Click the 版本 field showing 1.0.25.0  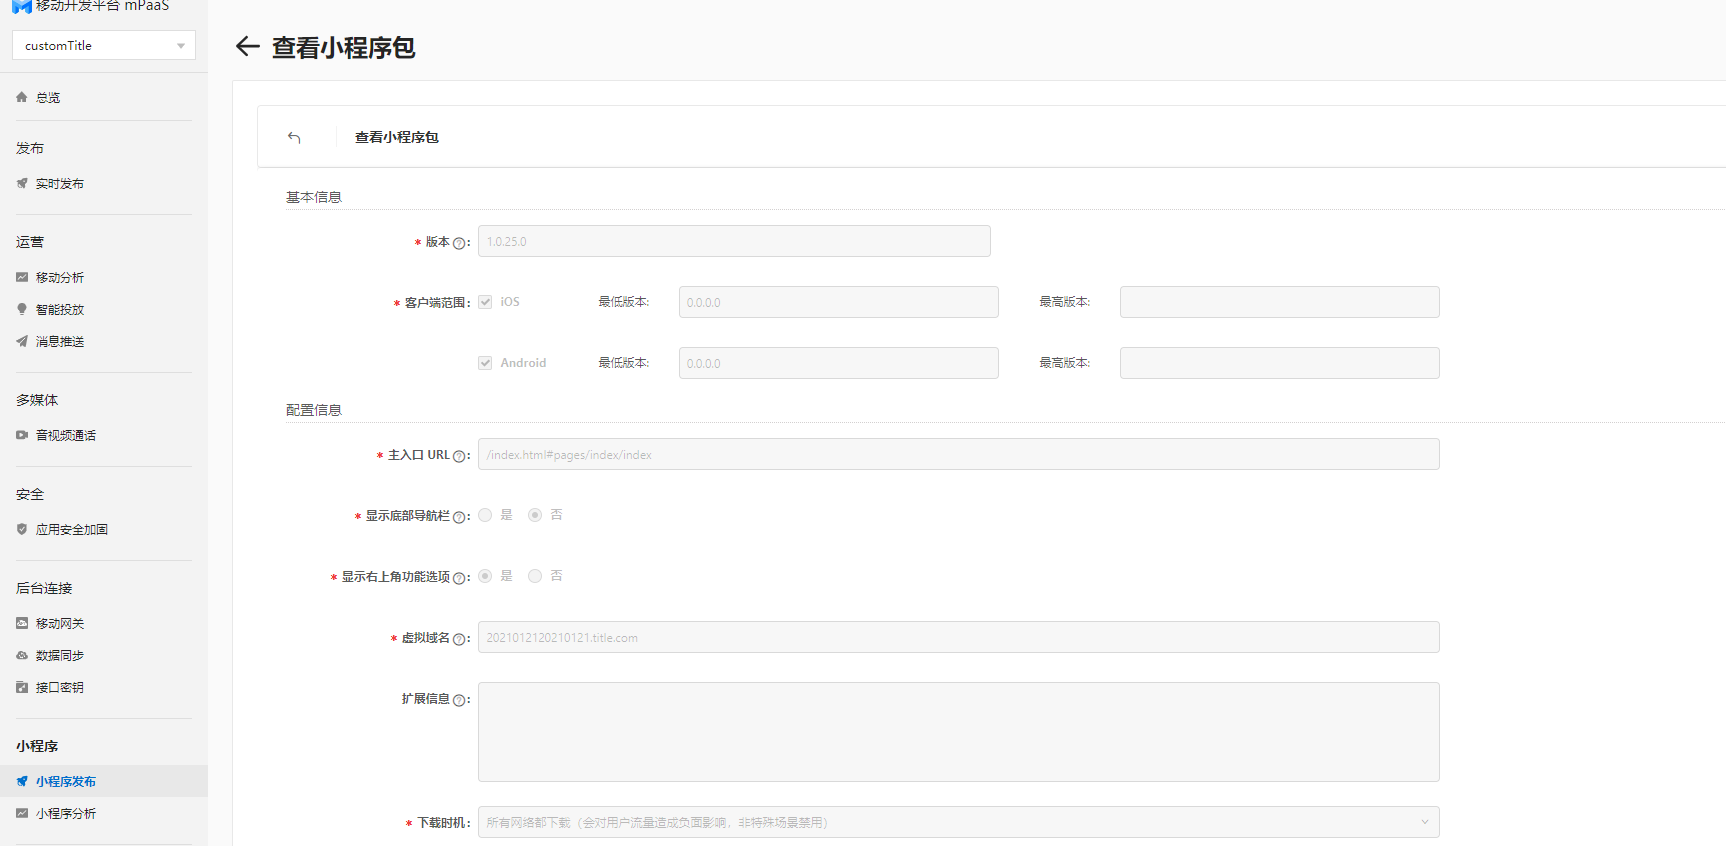coord(734,241)
